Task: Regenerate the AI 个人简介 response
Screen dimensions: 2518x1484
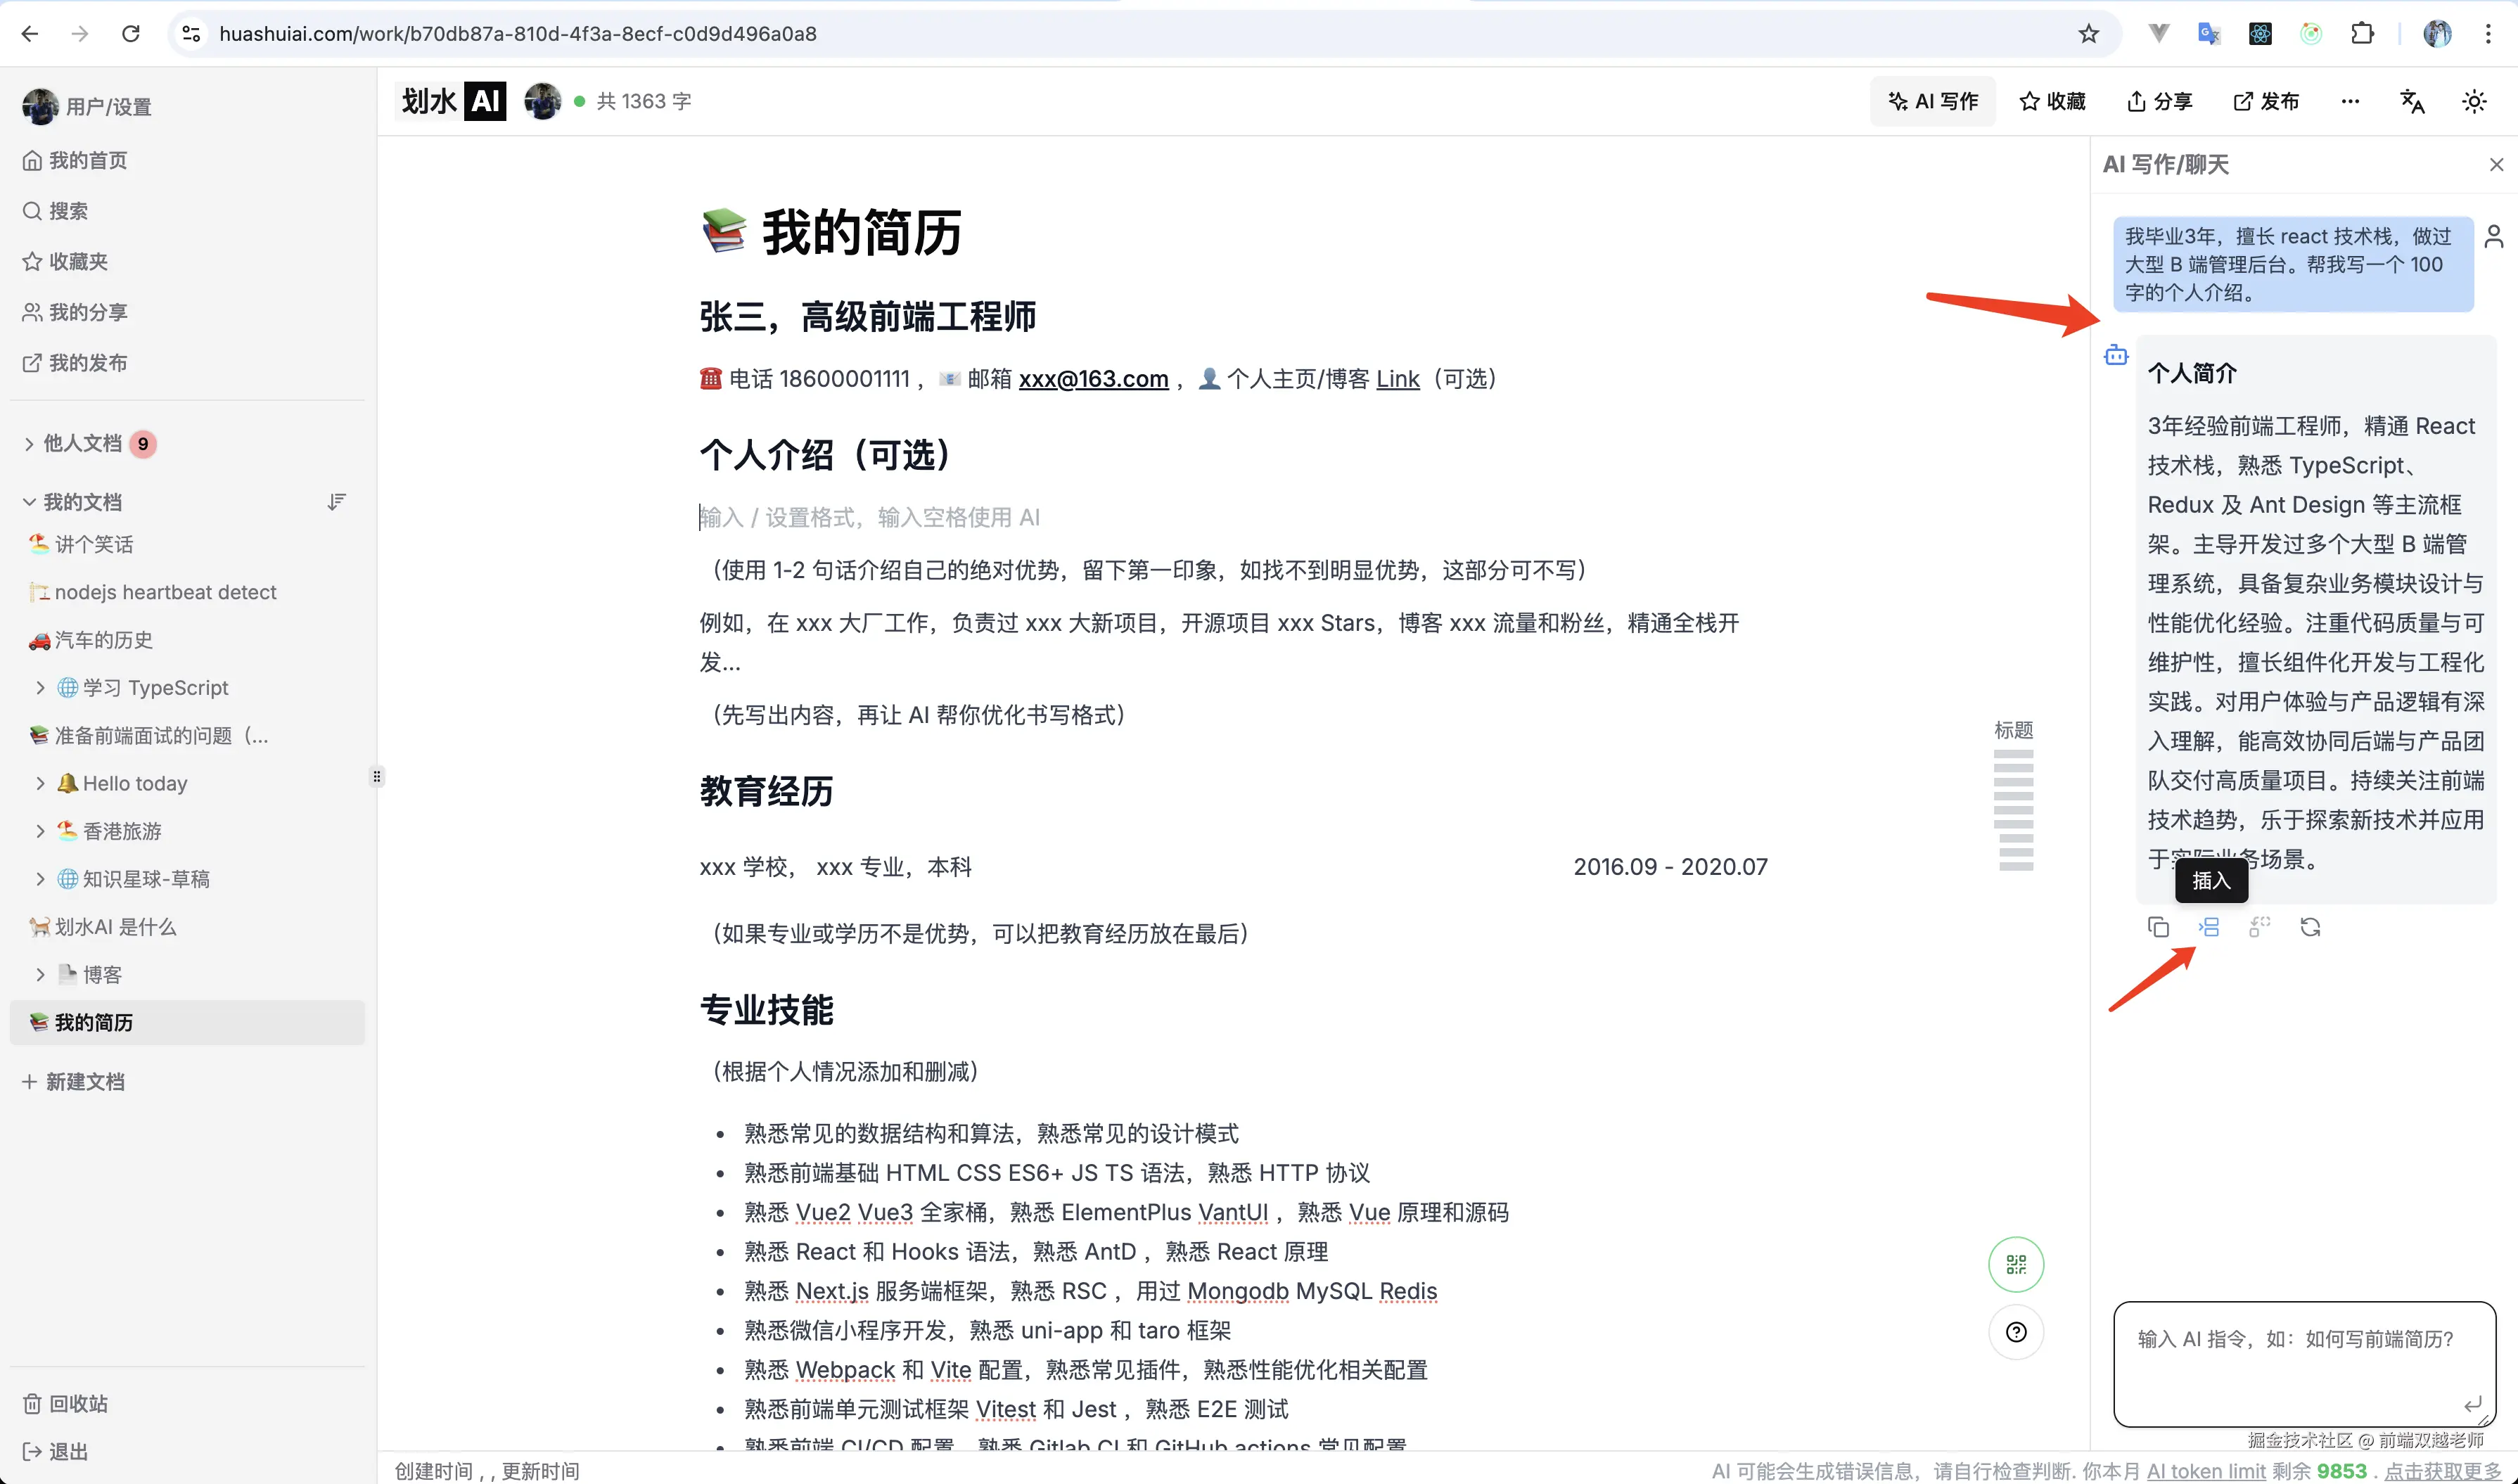Action: (x=2311, y=927)
